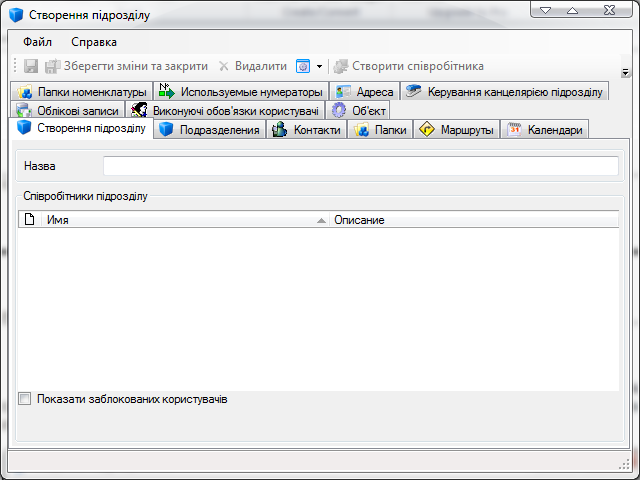
Task: Switch to Папки номенклатуры tab
Action: [82, 92]
